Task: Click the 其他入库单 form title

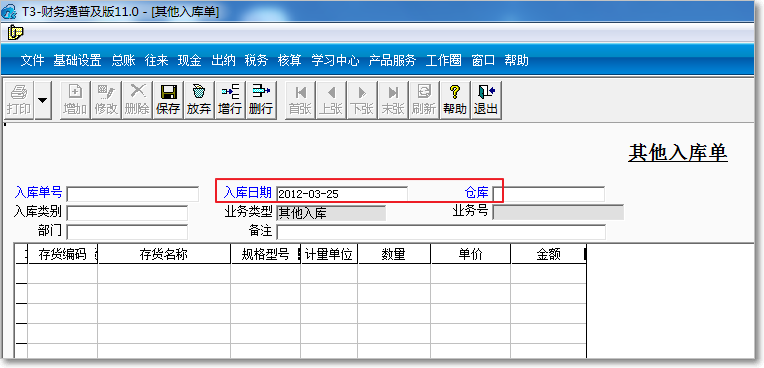Action: point(678,153)
